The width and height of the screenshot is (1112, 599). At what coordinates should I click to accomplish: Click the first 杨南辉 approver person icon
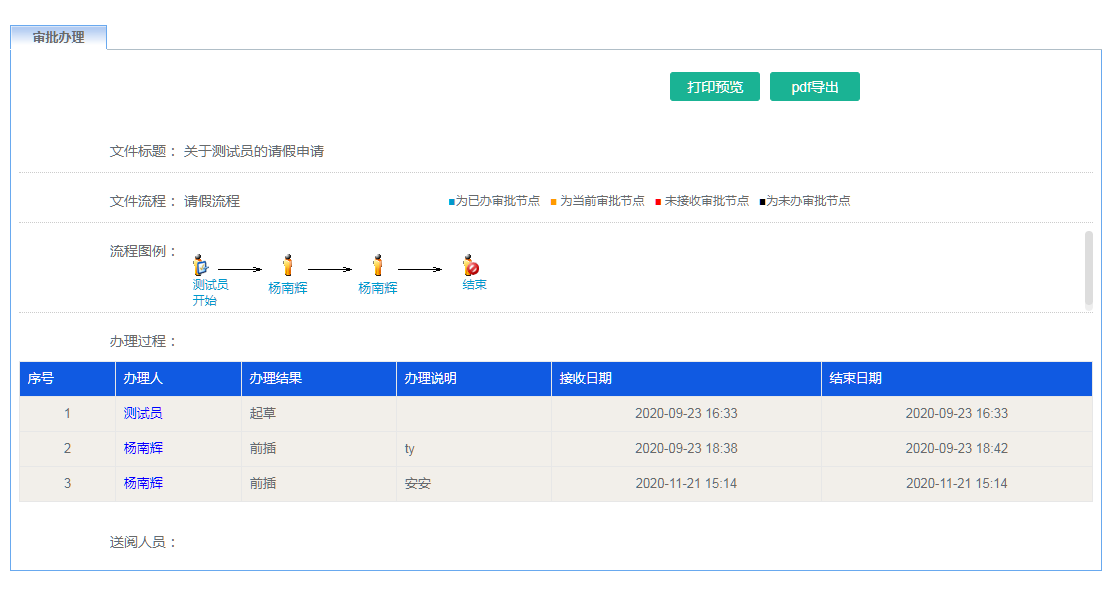pyautogui.click(x=287, y=265)
